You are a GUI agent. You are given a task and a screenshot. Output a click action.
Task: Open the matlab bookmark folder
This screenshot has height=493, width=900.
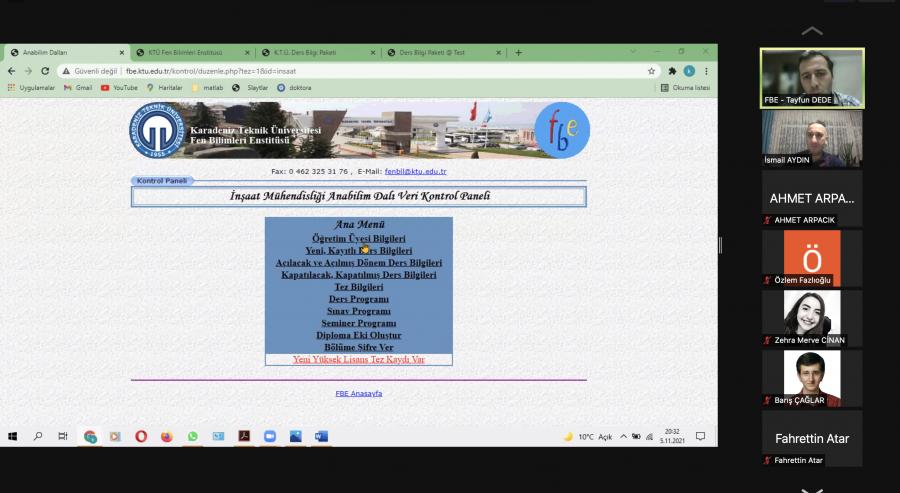point(207,88)
